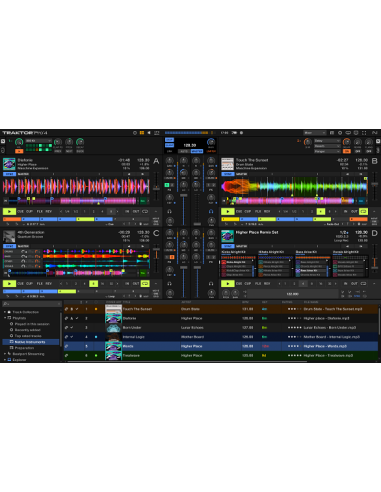Viewport: 381px width, 492px height.
Task: Adjust Deck B tempo pitch fader
Action: tap(374, 184)
